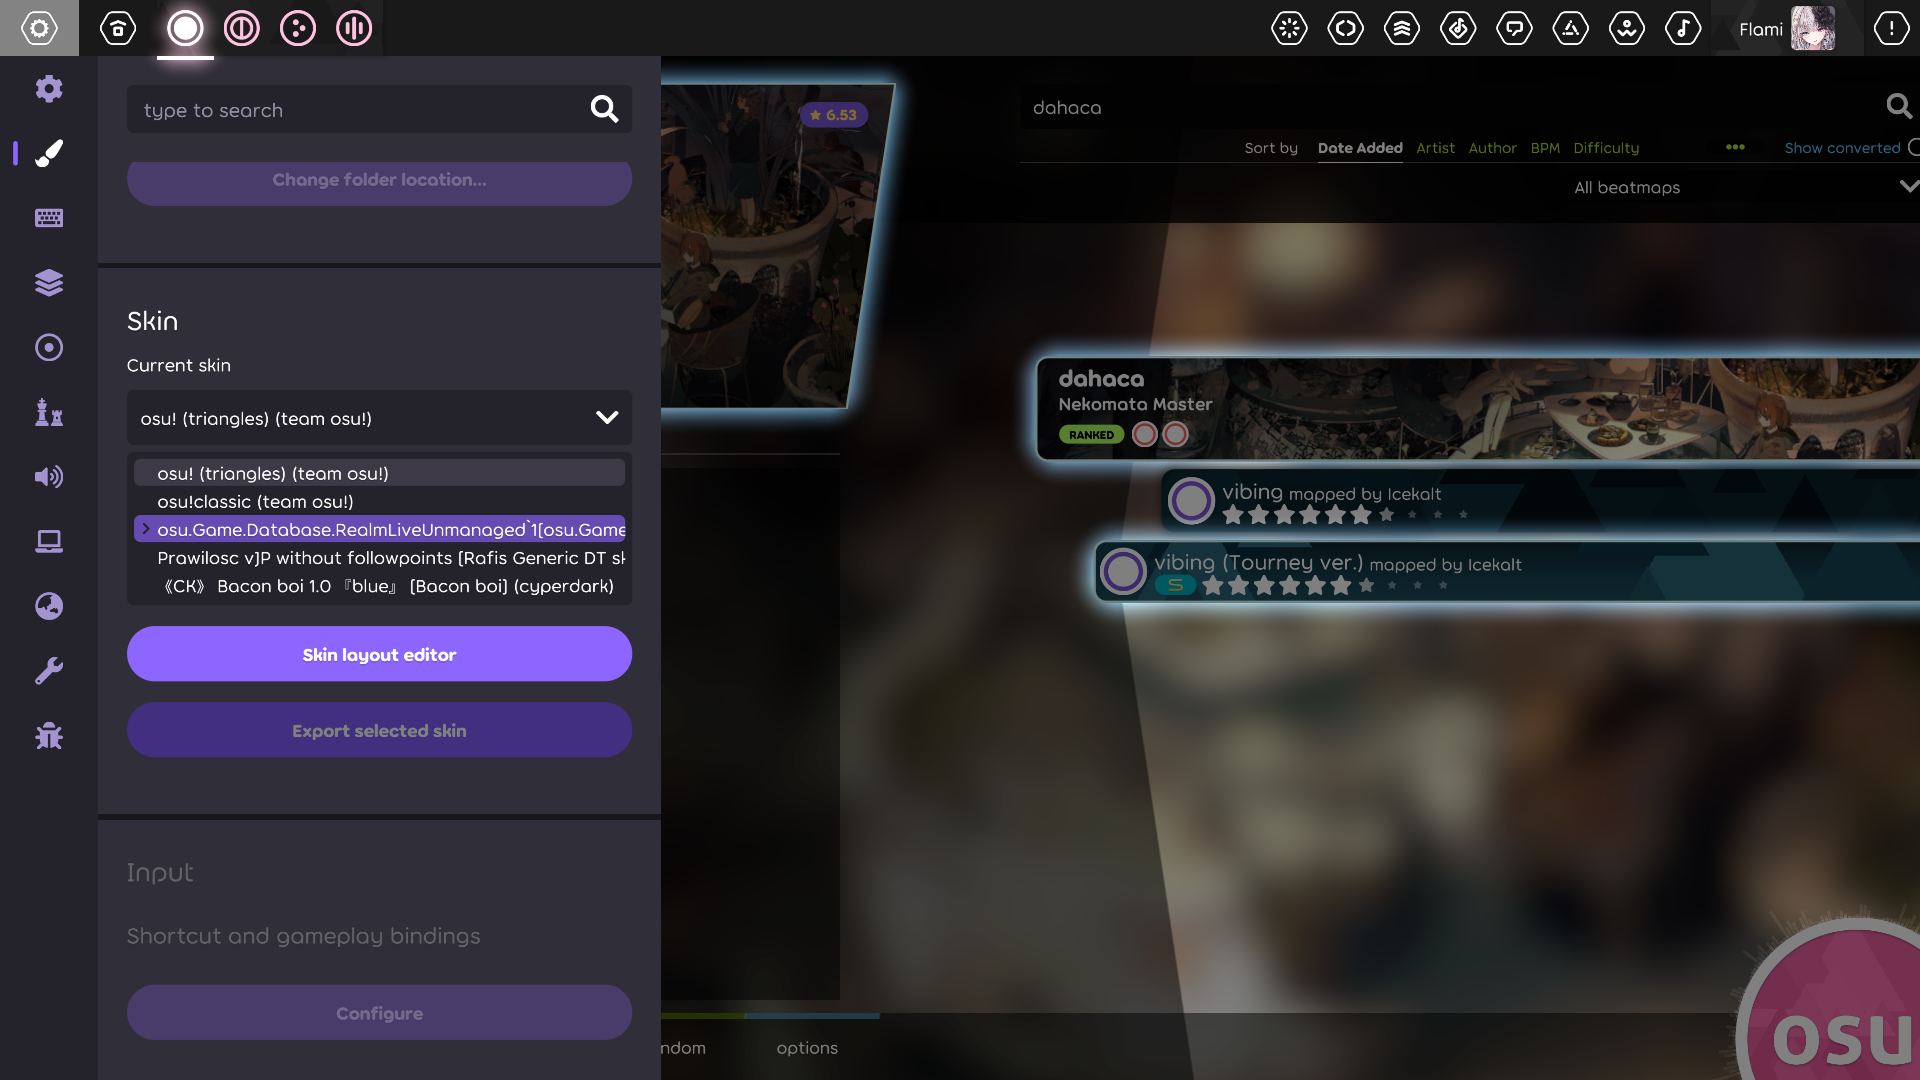Click Configure under shortcut and gameplay bindings
Screen dimensions: 1920x1080
379,1013
